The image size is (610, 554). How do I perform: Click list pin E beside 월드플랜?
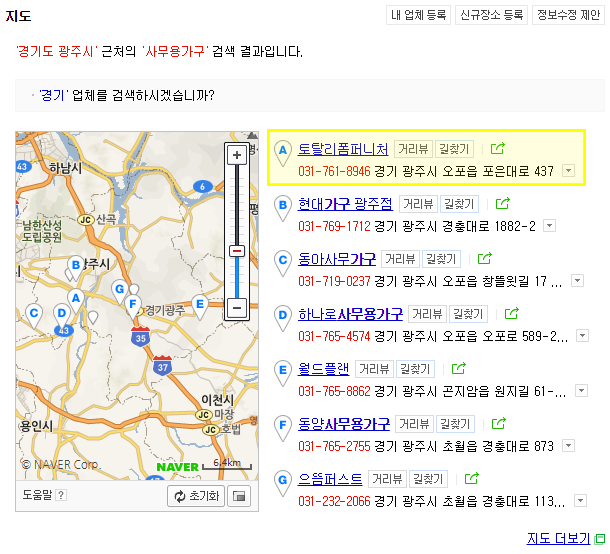click(283, 373)
